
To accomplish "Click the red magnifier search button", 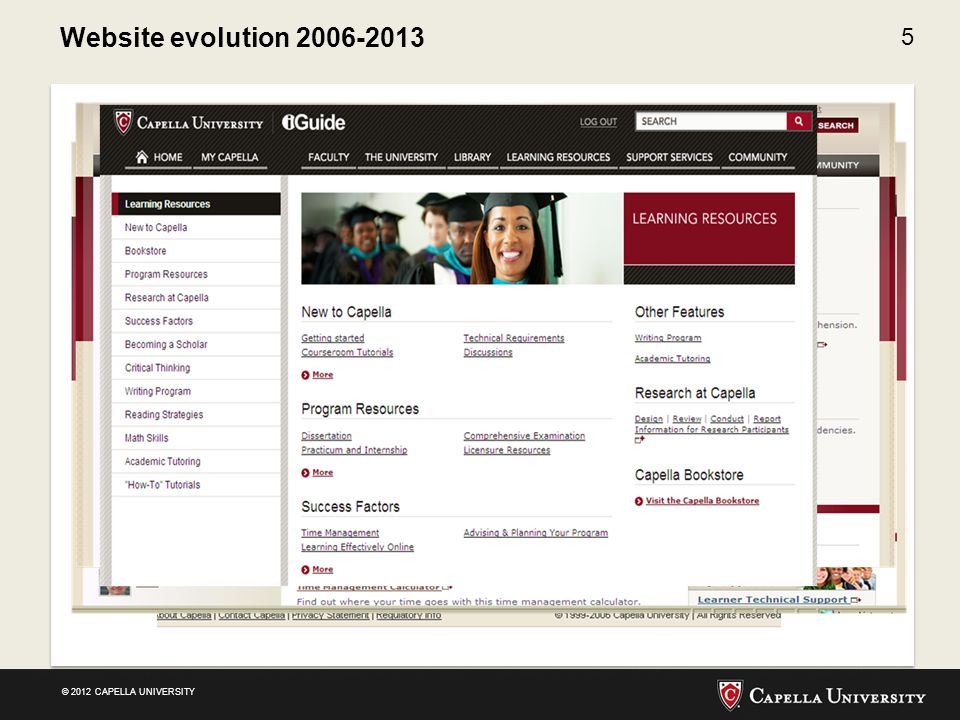I will pos(799,121).
